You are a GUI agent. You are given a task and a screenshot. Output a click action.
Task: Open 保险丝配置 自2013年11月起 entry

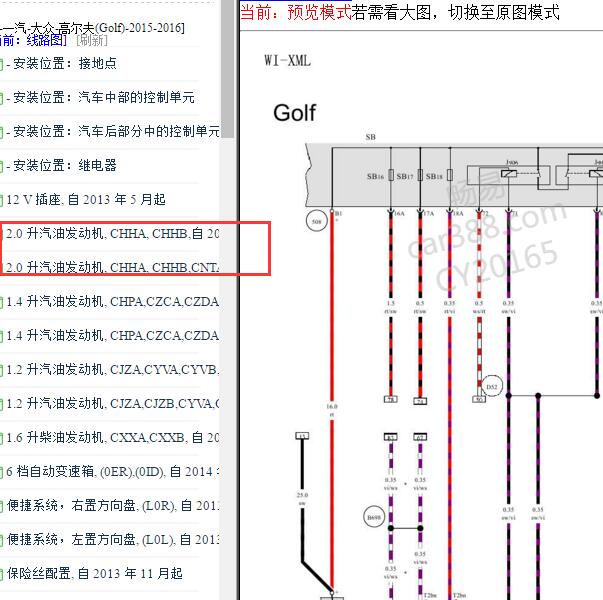coord(94,573)
